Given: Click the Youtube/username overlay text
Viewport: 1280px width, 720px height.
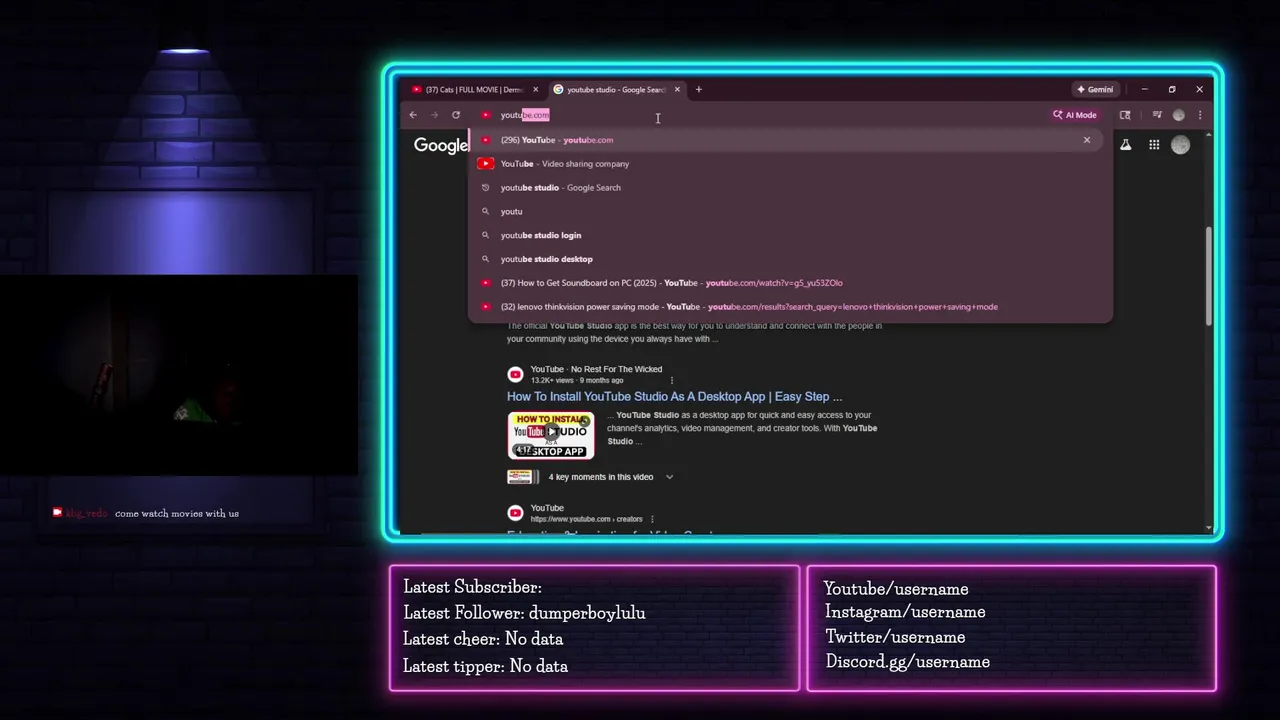Looking at the screenshot, I should [896, 589].
